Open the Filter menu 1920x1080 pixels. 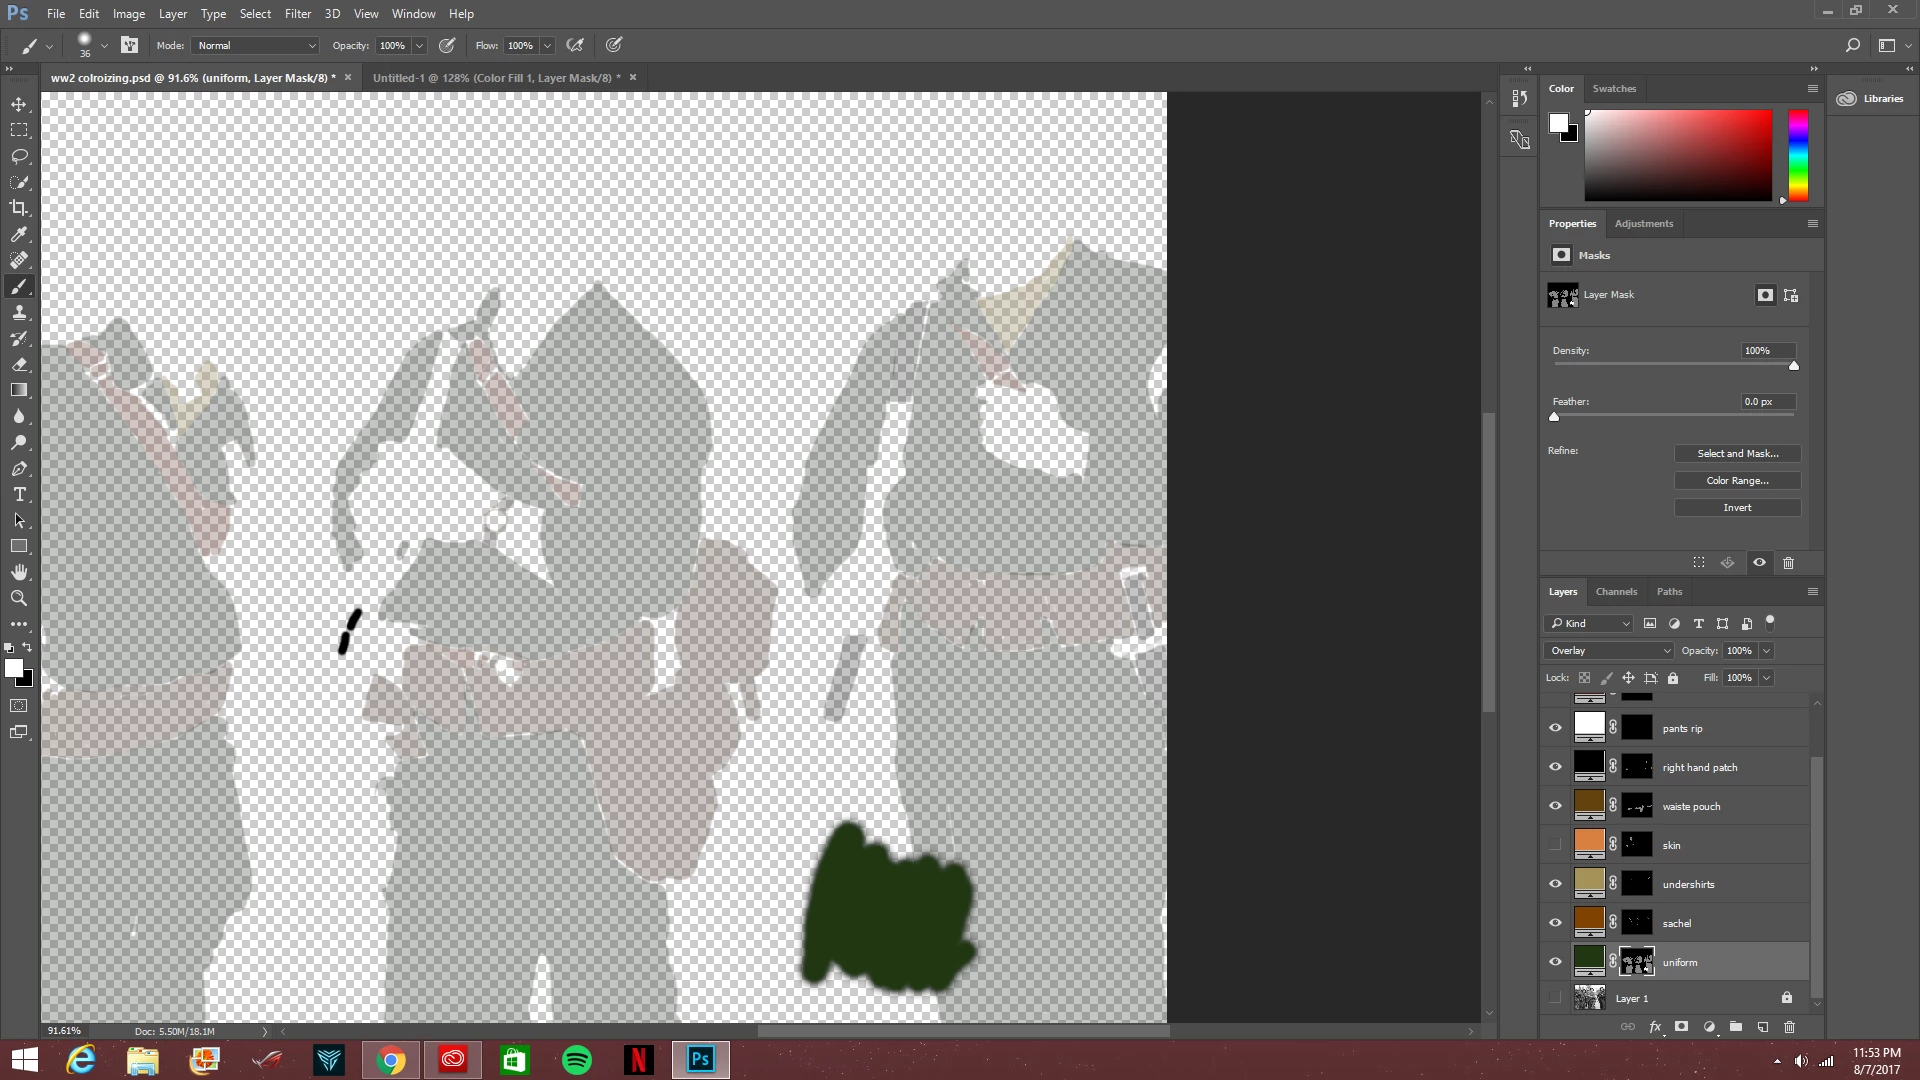pos(297,14)
